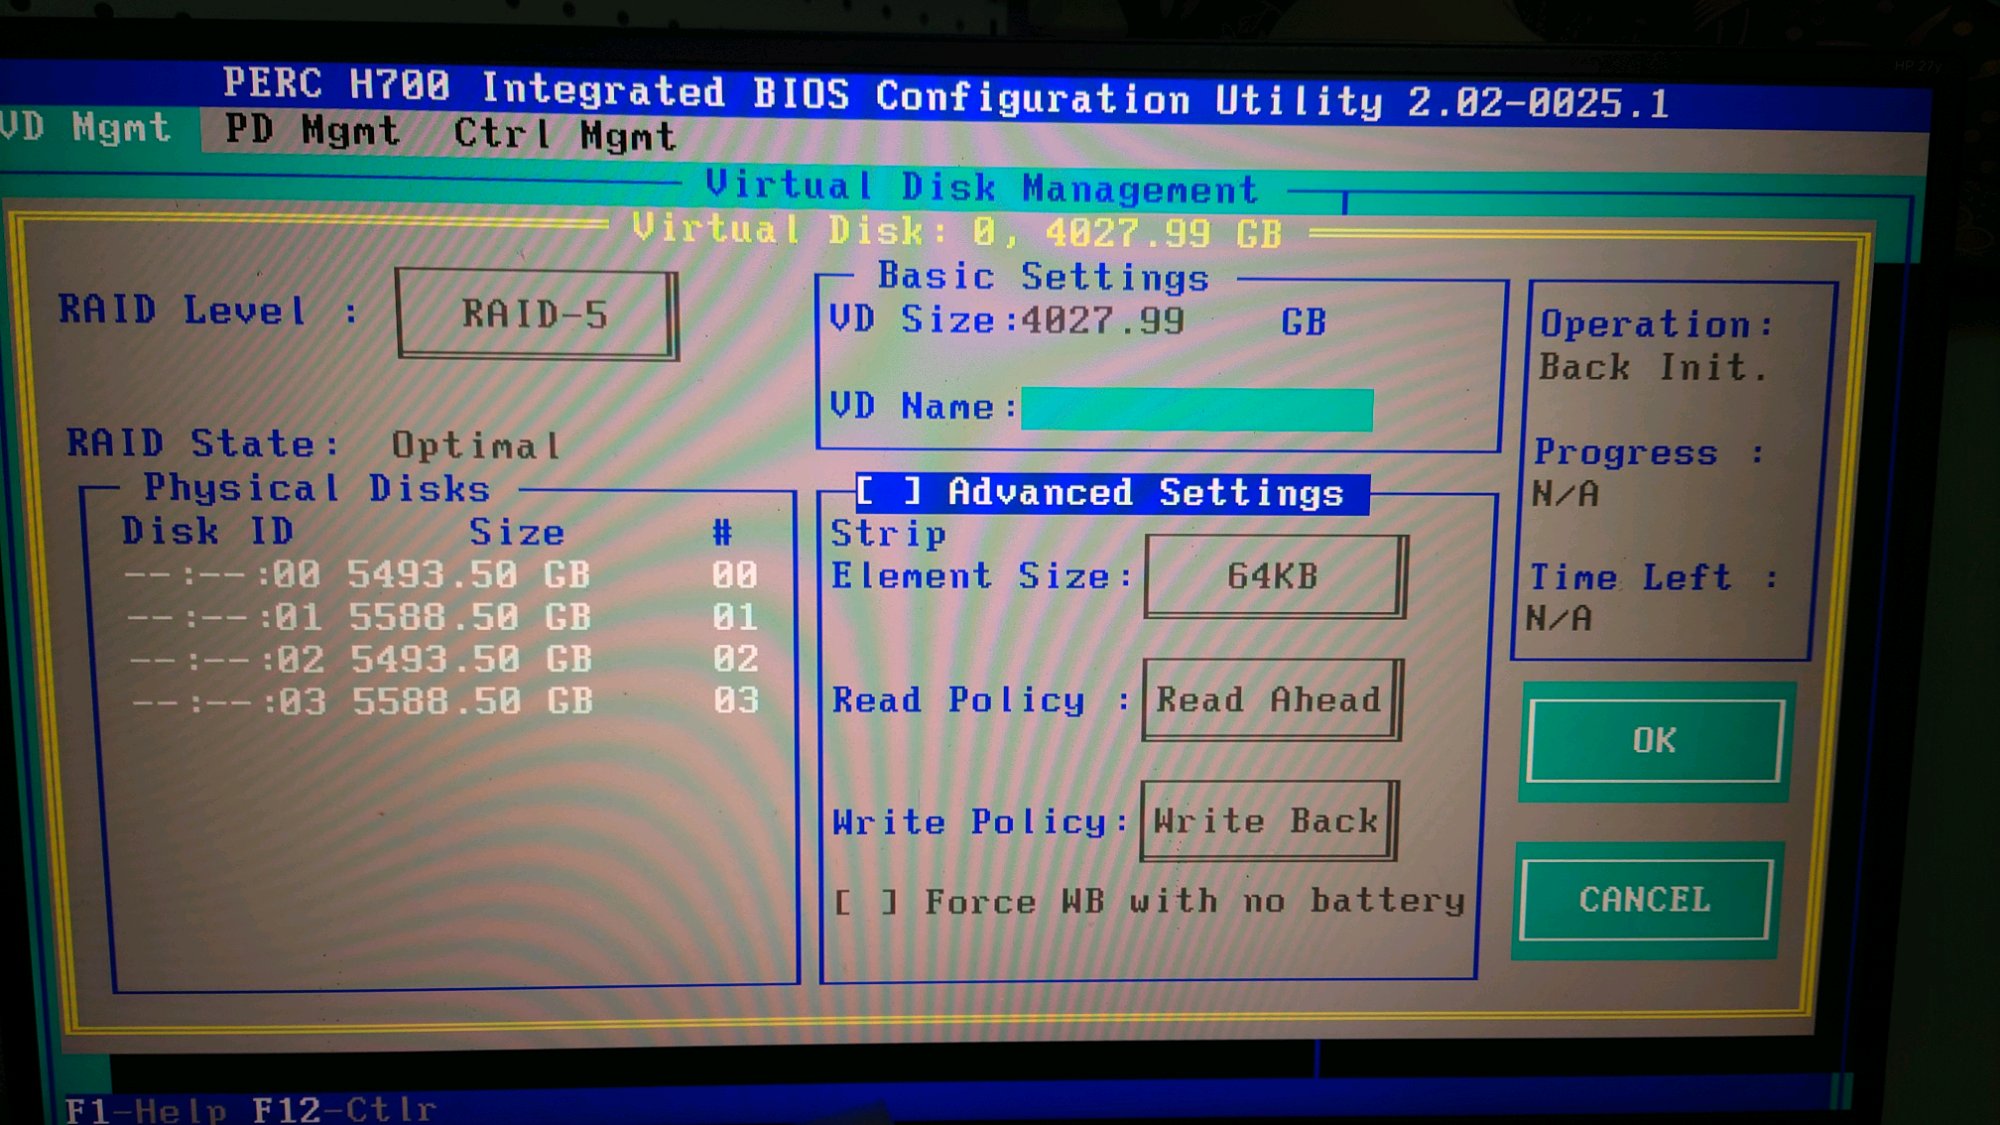This screenshot has height=1125, width=2000.
Task: Select physical disk 03 with 5588.50 GB
Action: (x=446, y=701)
